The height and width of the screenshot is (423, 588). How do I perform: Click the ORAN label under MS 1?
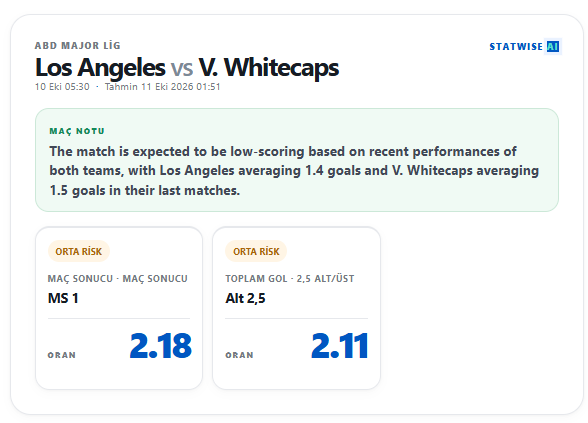[62, 355]
